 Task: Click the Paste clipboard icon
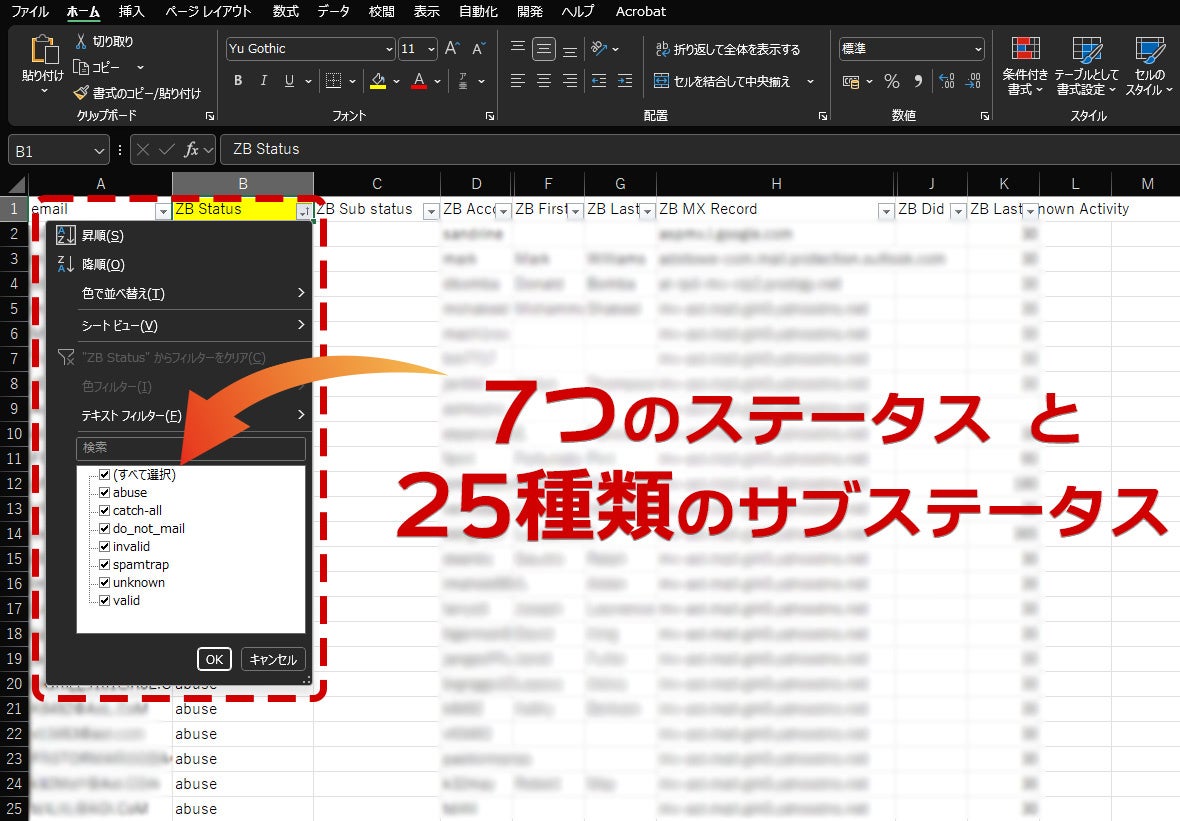(43, 52)
